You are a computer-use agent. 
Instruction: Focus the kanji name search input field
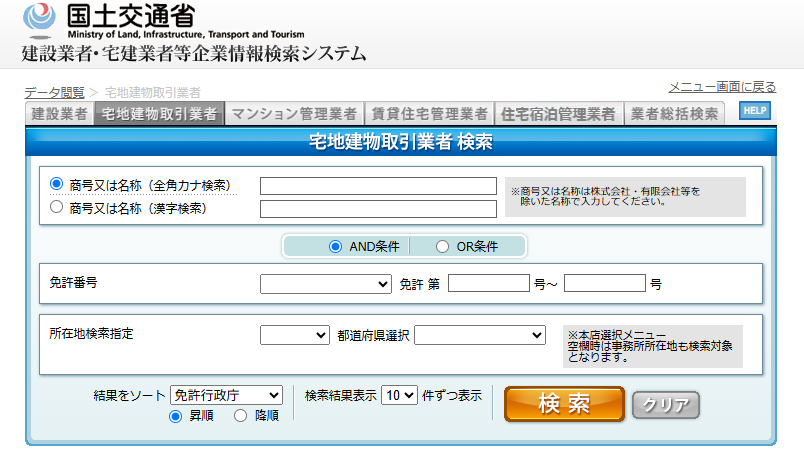point(378,209)
